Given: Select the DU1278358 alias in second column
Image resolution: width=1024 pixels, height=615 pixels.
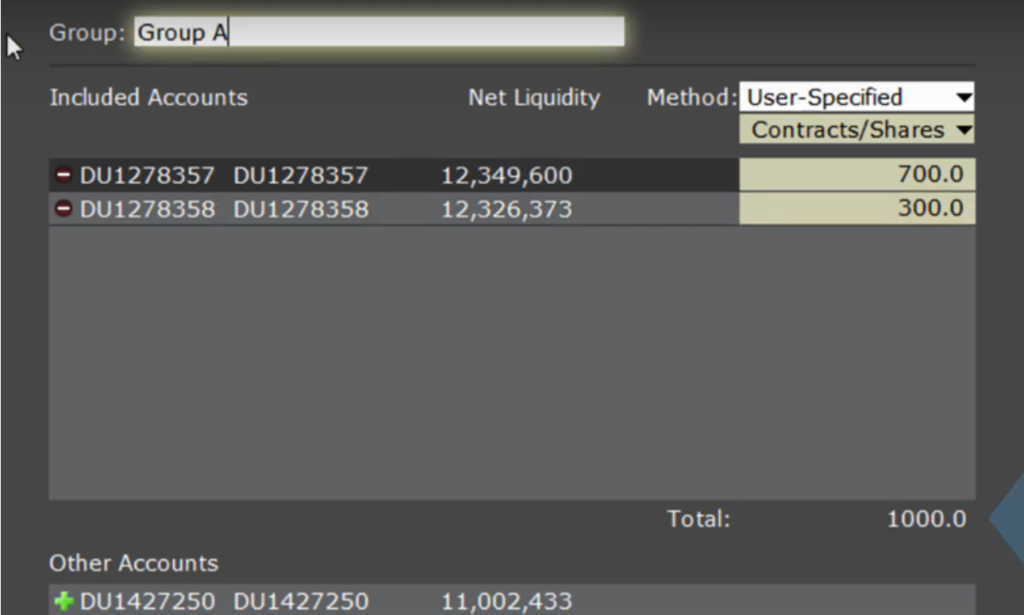Looking at the screenshot, I should tap(301, 209).
